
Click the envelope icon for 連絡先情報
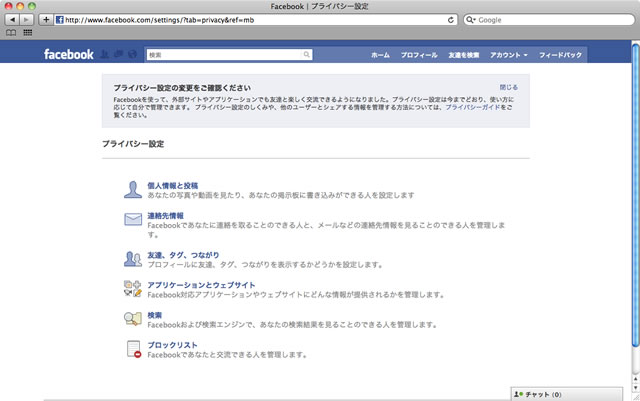click(133, 219)
